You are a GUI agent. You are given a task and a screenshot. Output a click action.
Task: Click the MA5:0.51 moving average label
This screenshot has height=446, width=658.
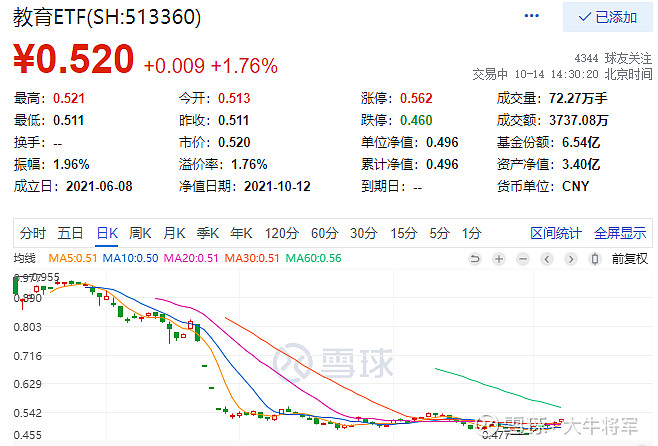73,258
